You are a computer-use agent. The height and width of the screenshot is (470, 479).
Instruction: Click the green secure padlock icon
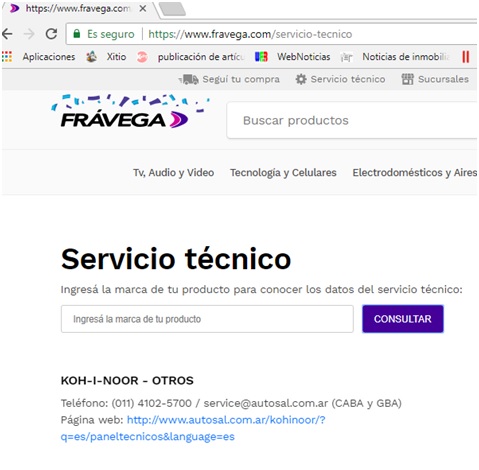pos(77,34)
